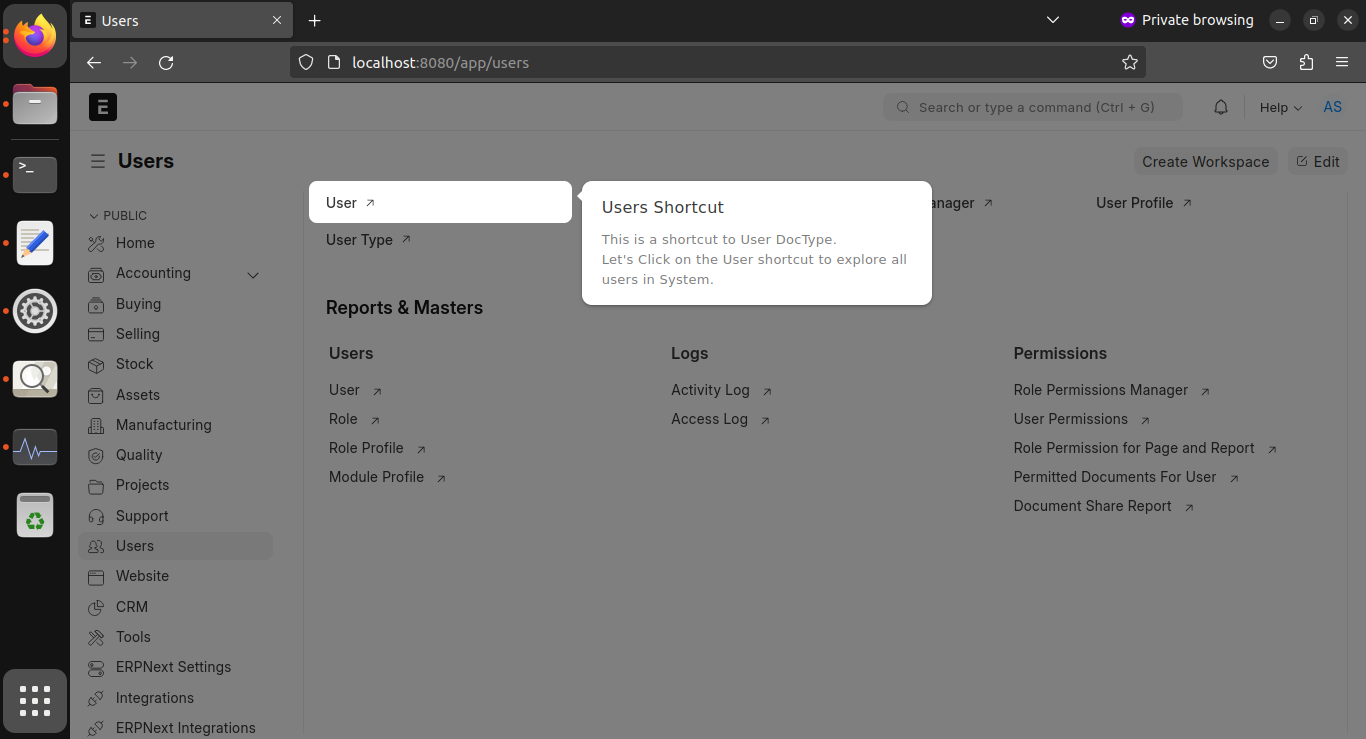Open the highlighted User shortcut
Screen dimensions: 1366x739
(x=342, y=203)
